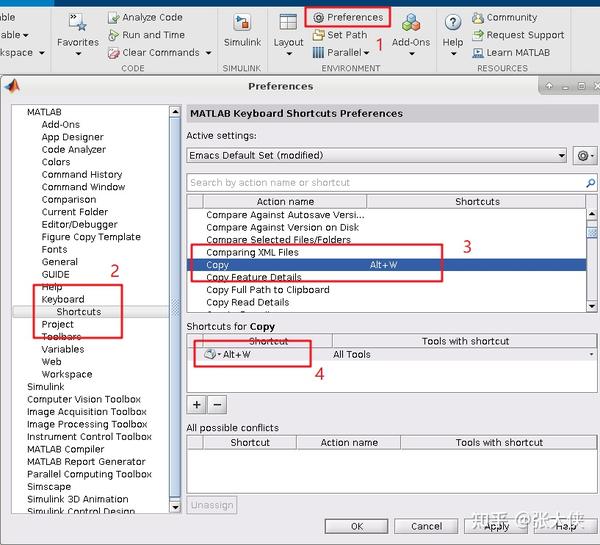The width and height of the screenshot is (600, 545).
Task: Select Colors in preferences tree
Action: [x=56, y=162]
